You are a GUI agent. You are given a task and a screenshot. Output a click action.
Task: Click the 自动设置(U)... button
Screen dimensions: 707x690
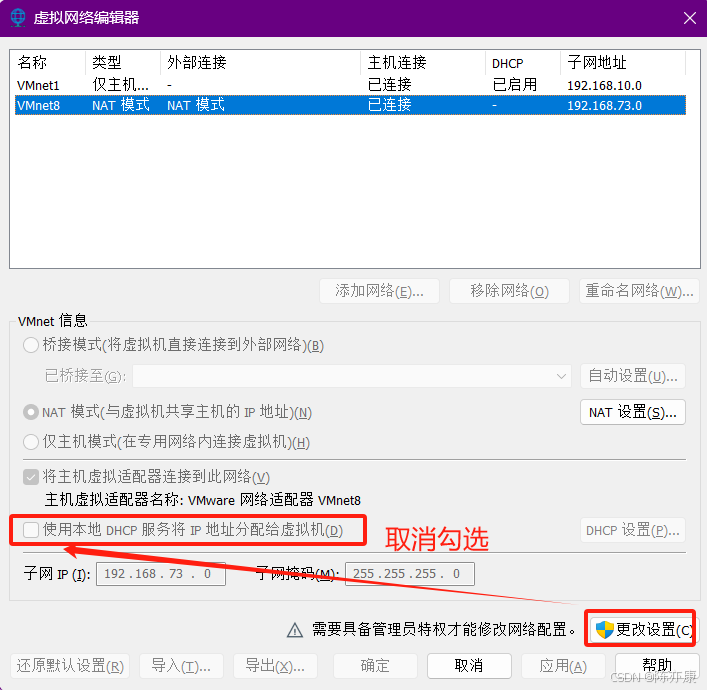[x=633, y=376]
